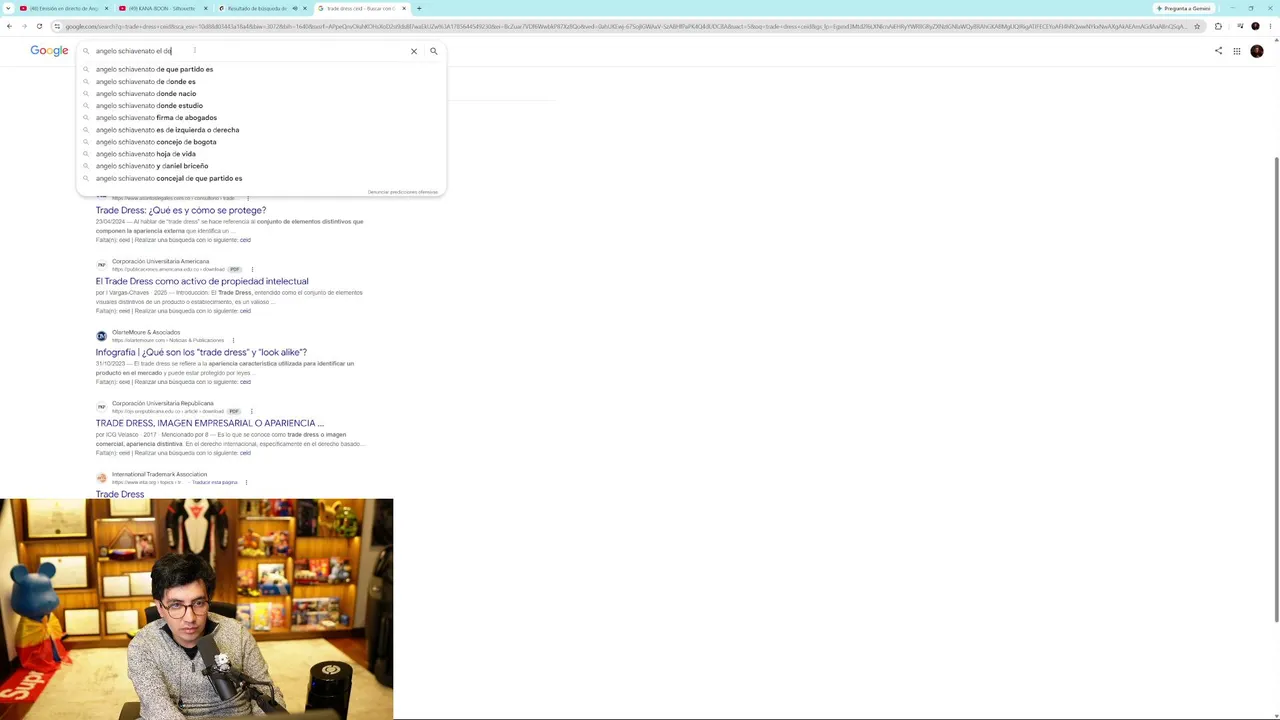
Task: Open the tab search dropdown arrow
Action: pyautogui.click(x=8, y=8)
